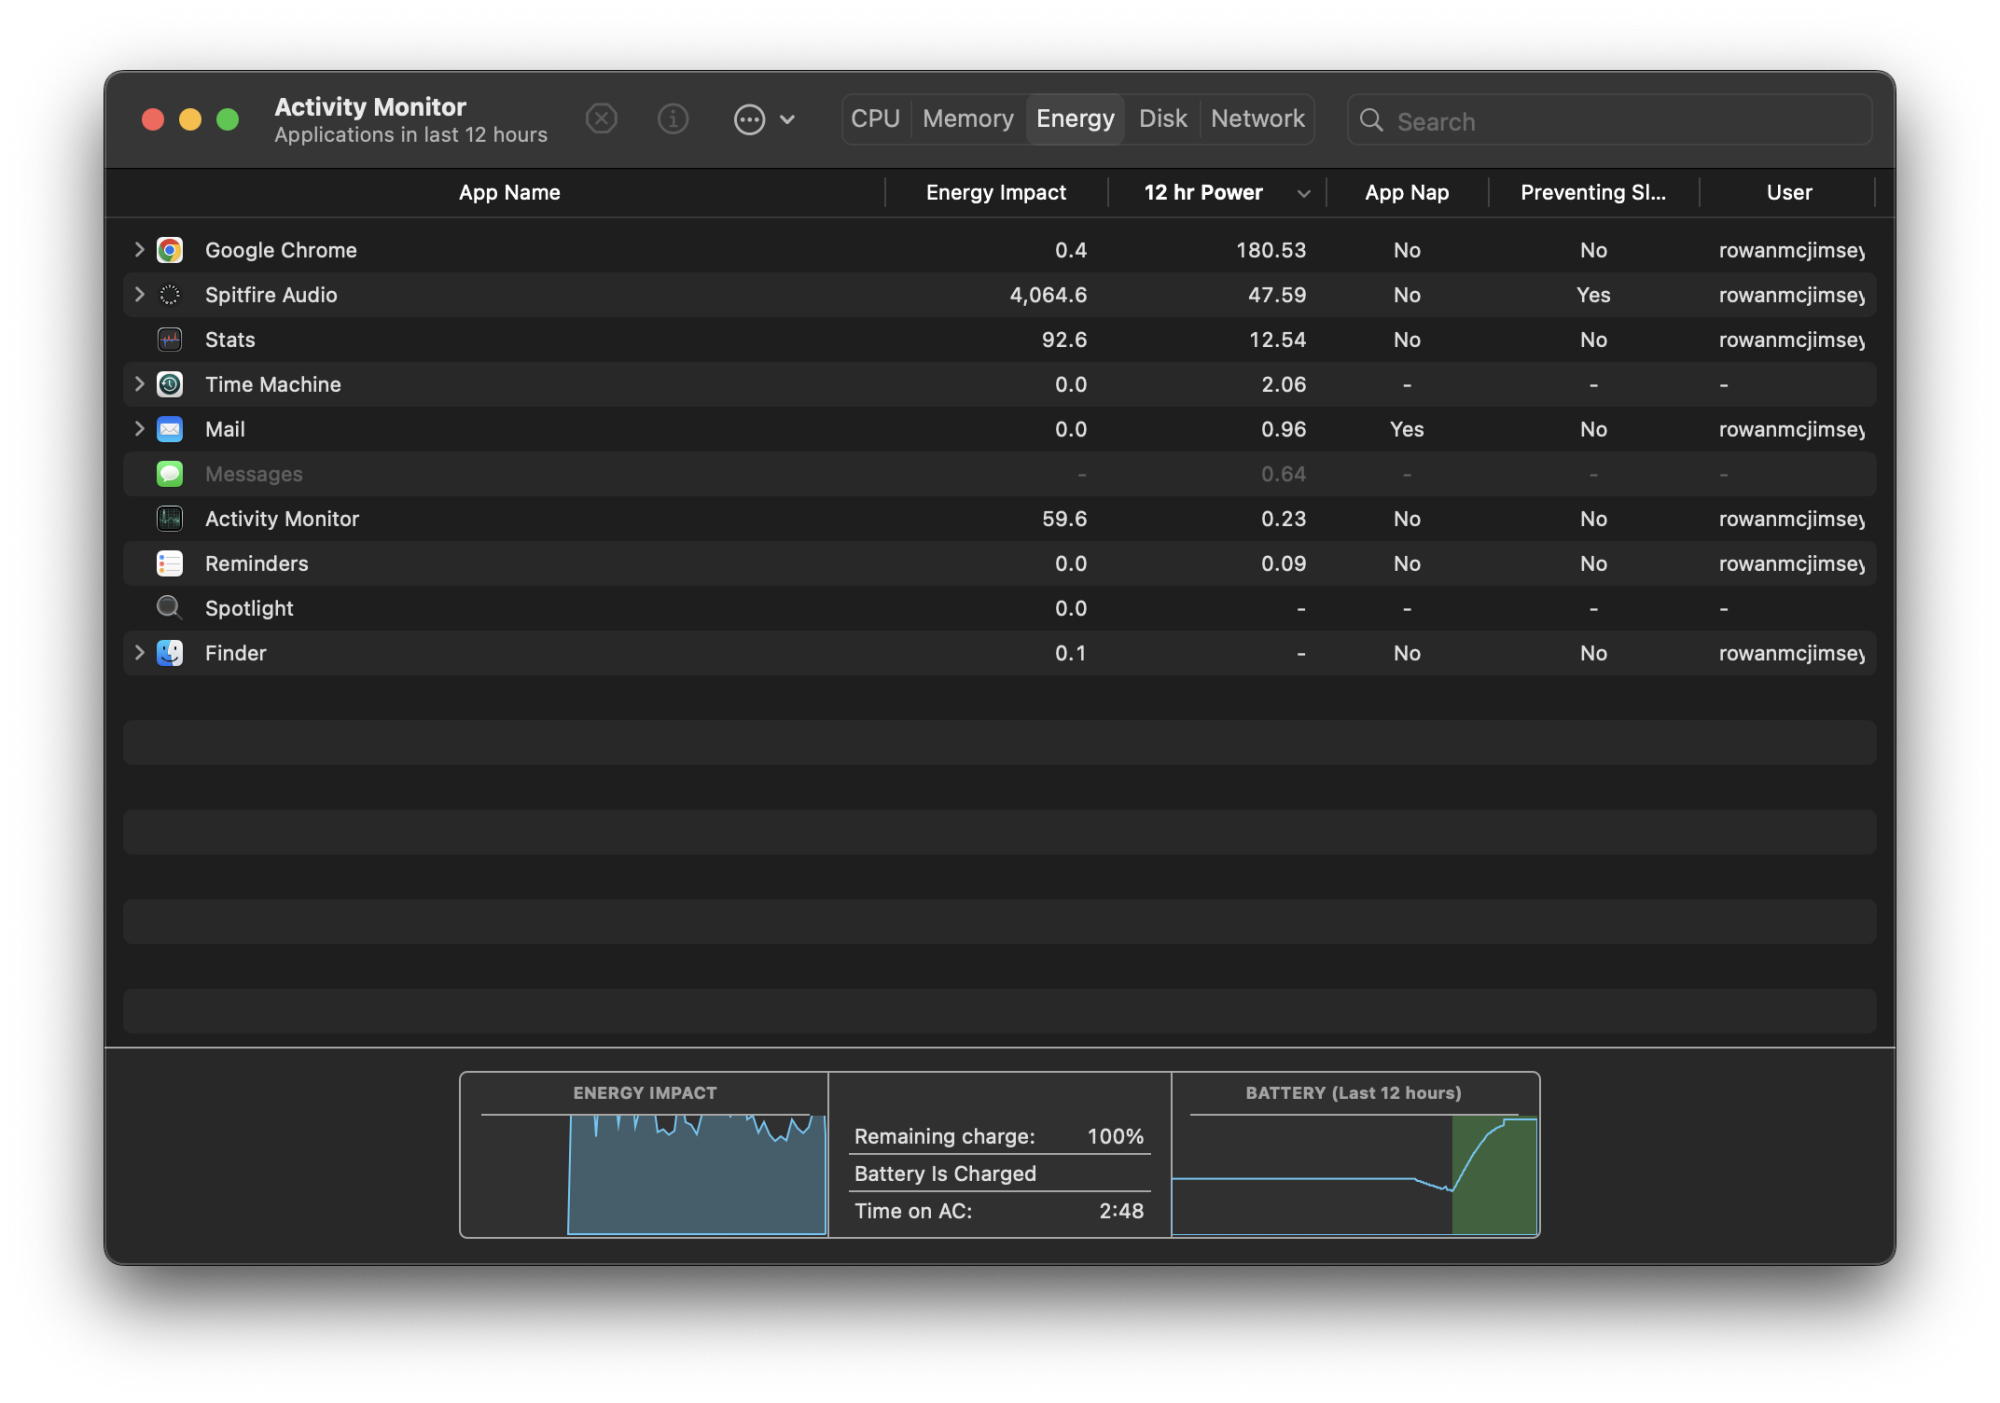Expand the Spitfire Audio row
The width and height of the screenshot is (2000, 1403).
click(x=139, y=294)
